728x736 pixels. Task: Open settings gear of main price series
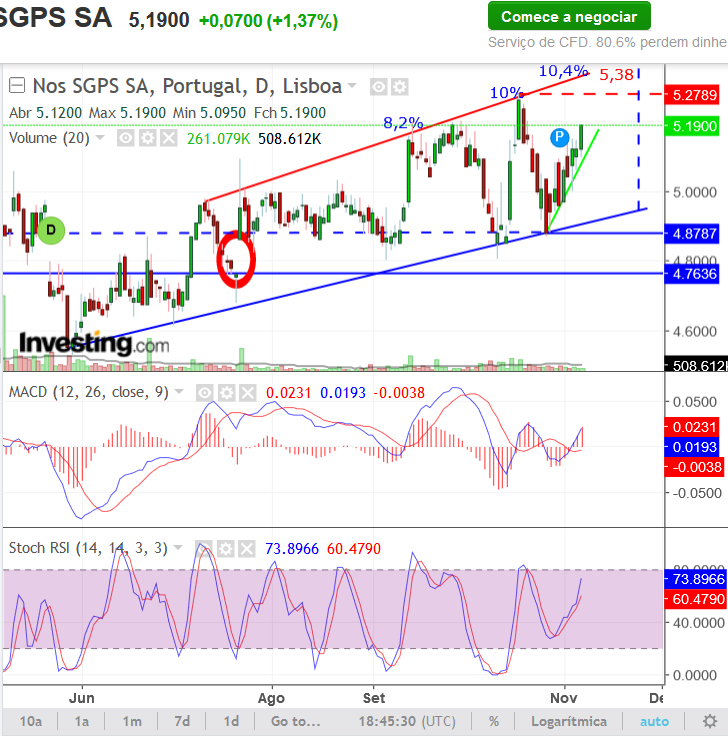tap(399, 87)
